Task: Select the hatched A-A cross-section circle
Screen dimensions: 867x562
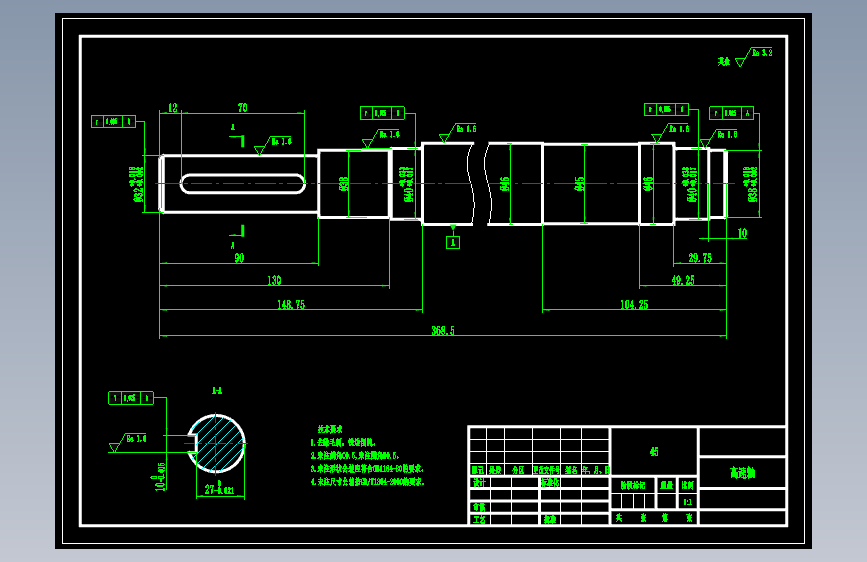Action: 216,444
